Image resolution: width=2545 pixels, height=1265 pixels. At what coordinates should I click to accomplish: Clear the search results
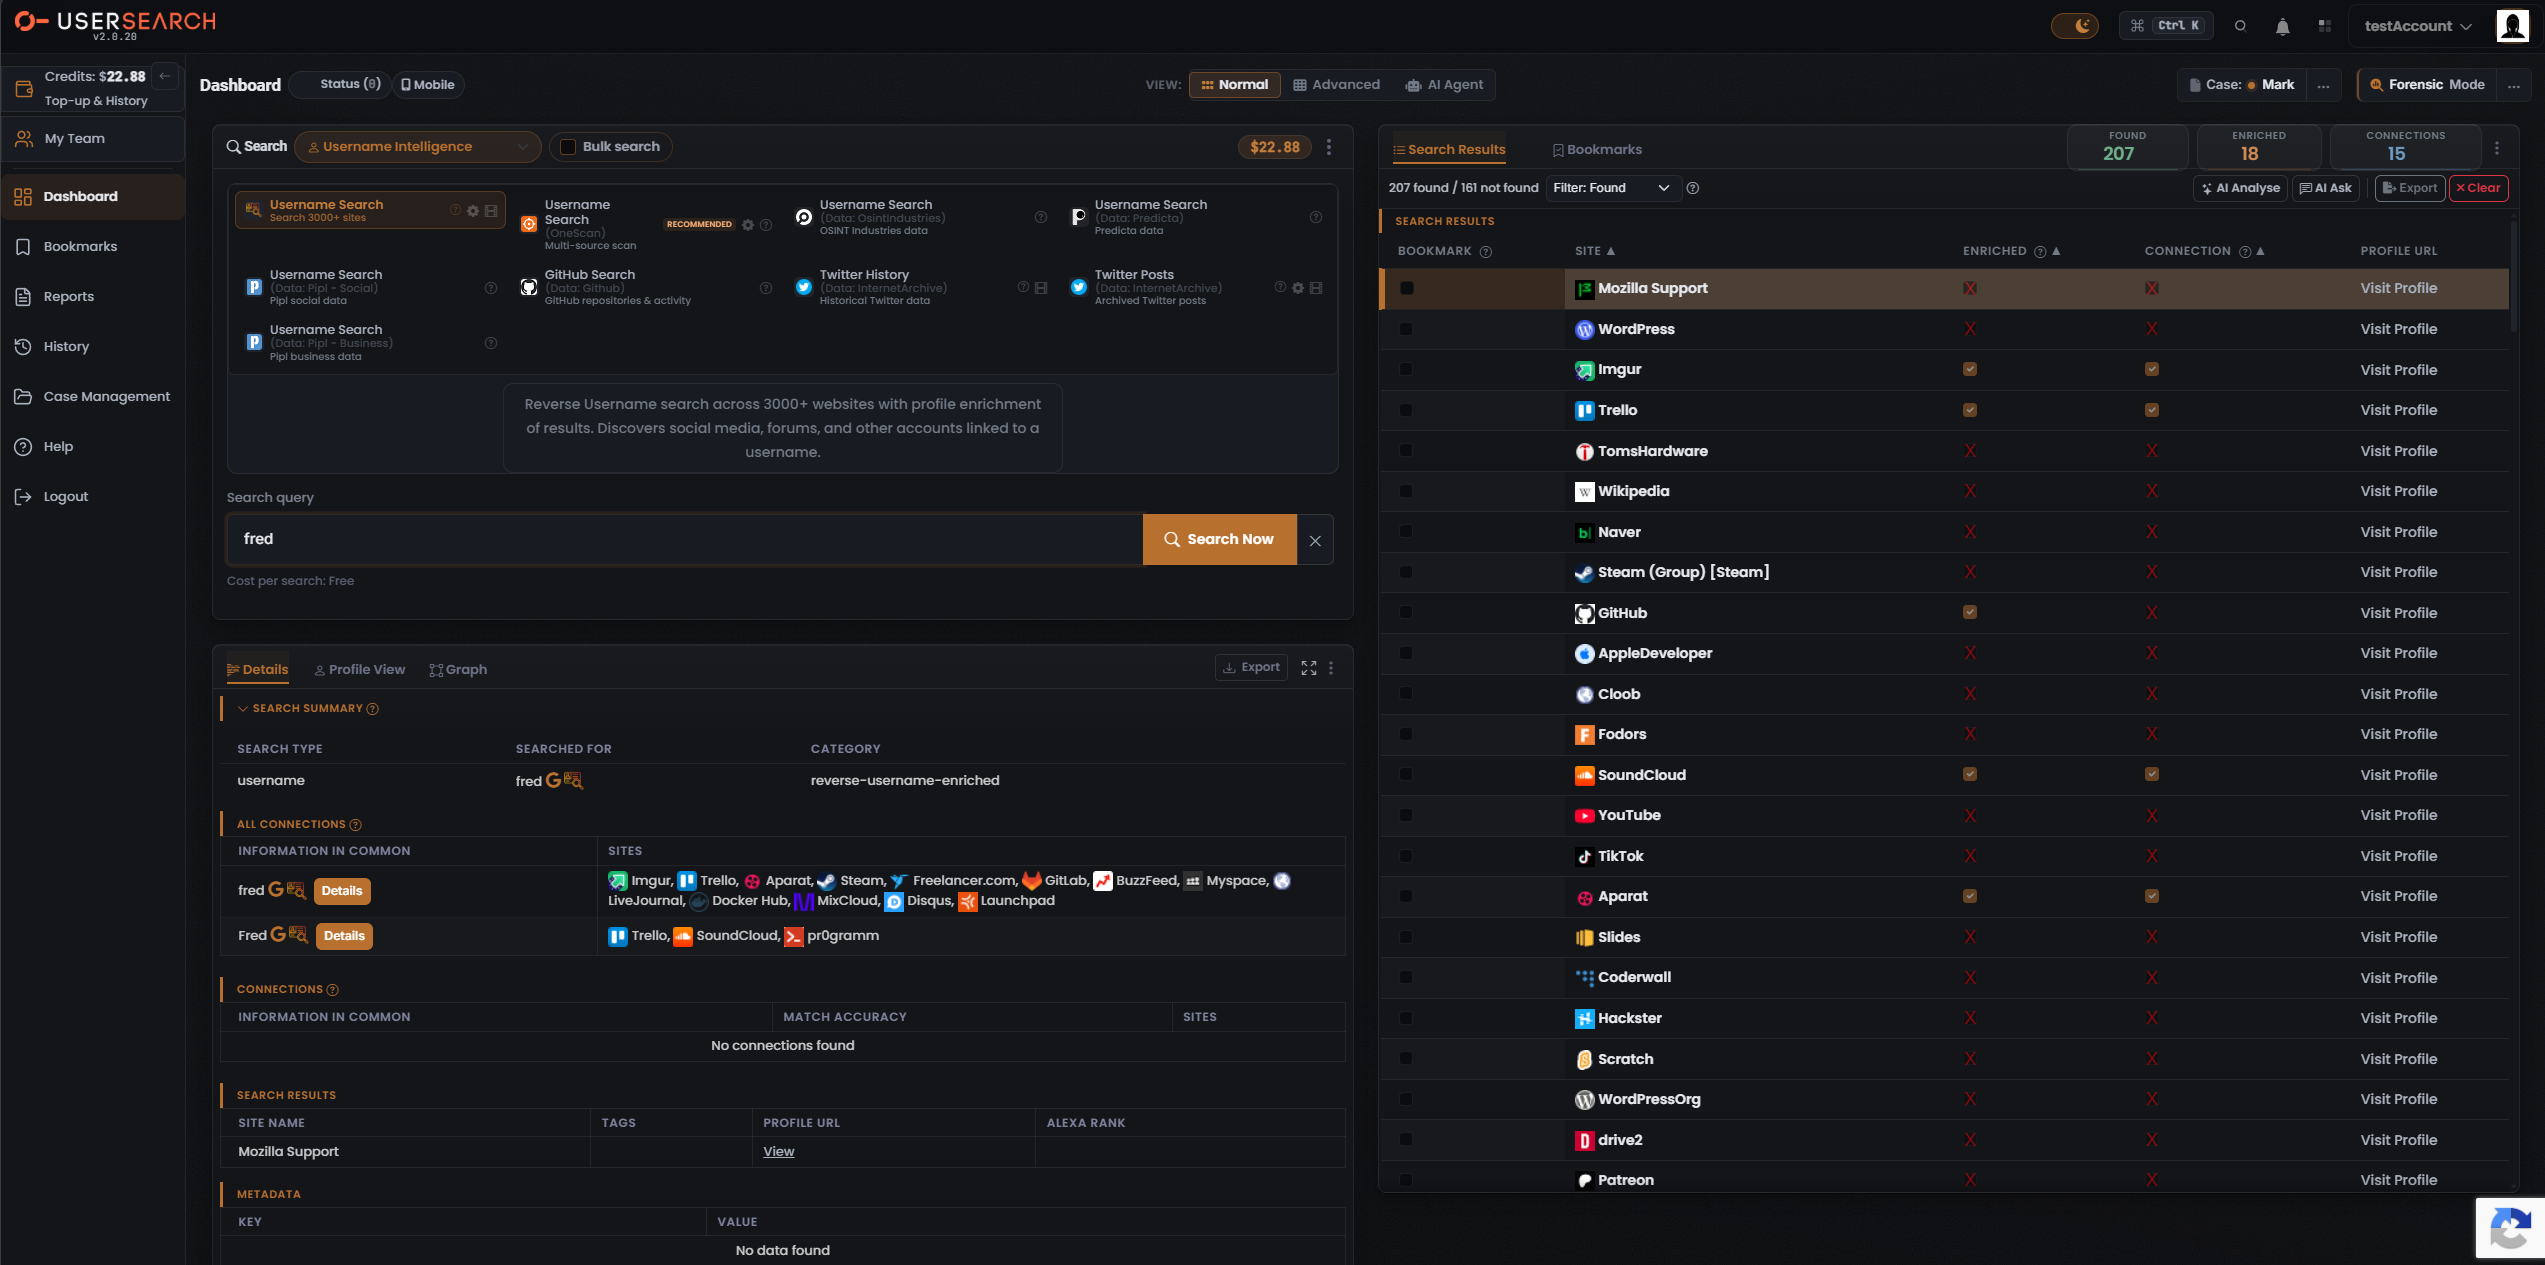(x=2478, y=188)
